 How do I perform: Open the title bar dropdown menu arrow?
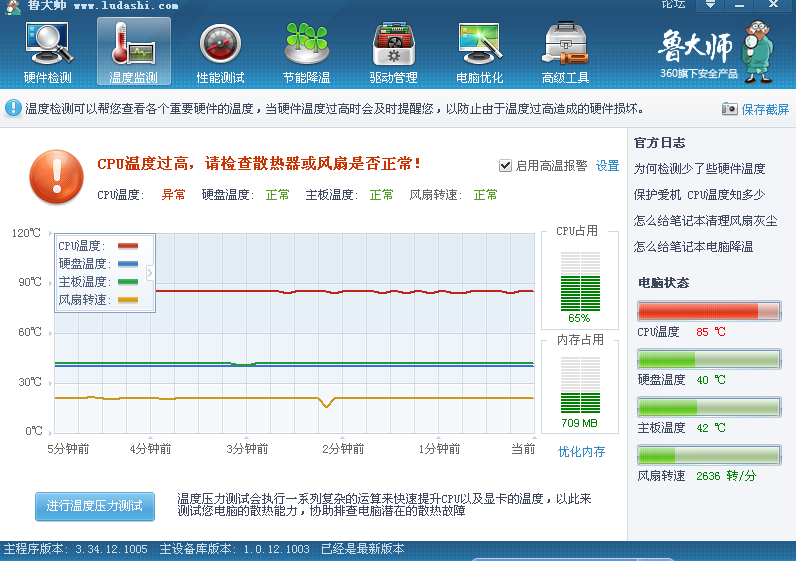(x=711, y=5)
